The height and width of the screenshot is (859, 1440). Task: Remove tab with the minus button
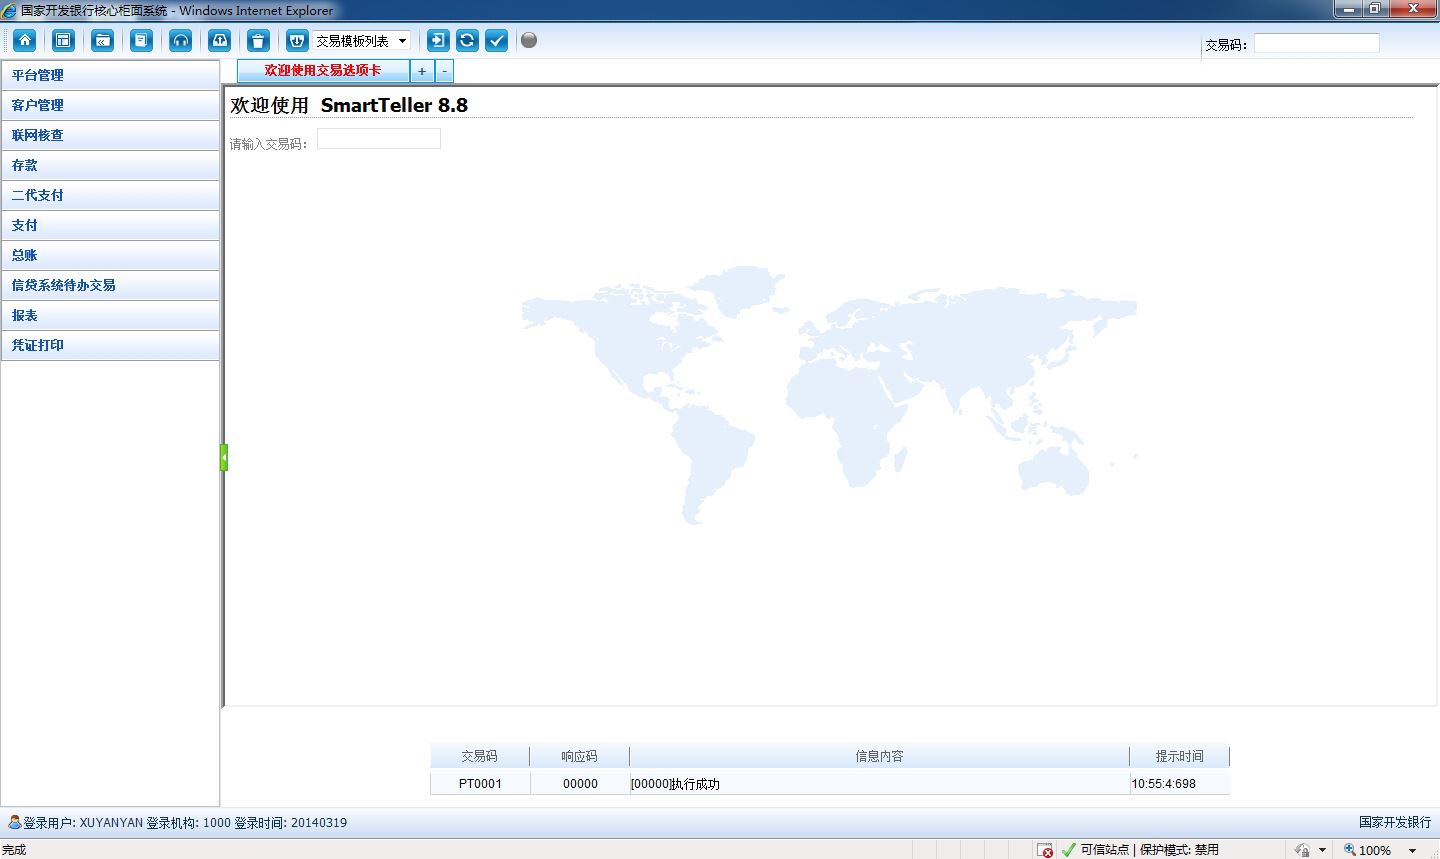[445, 71]
